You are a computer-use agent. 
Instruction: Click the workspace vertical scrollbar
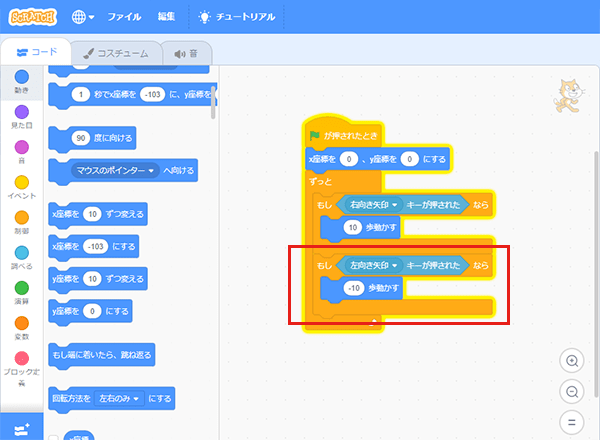[x=596, y=274]
